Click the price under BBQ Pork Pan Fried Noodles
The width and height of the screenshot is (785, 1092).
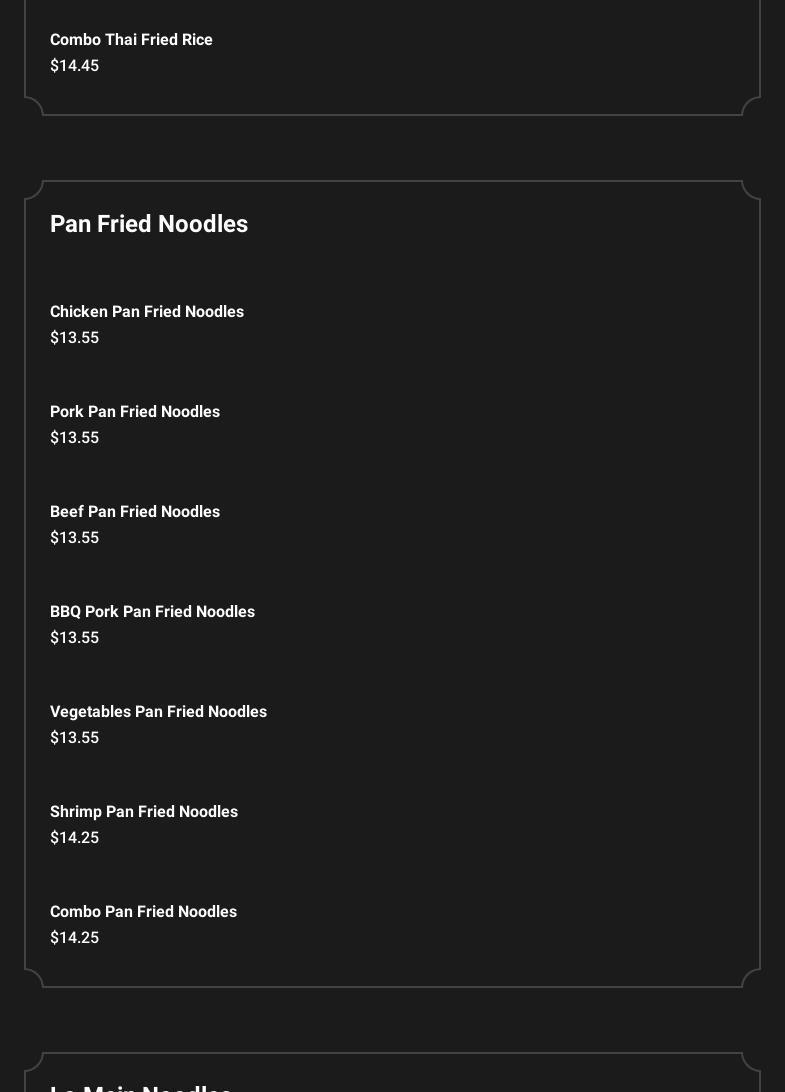(x=74, y=638)
